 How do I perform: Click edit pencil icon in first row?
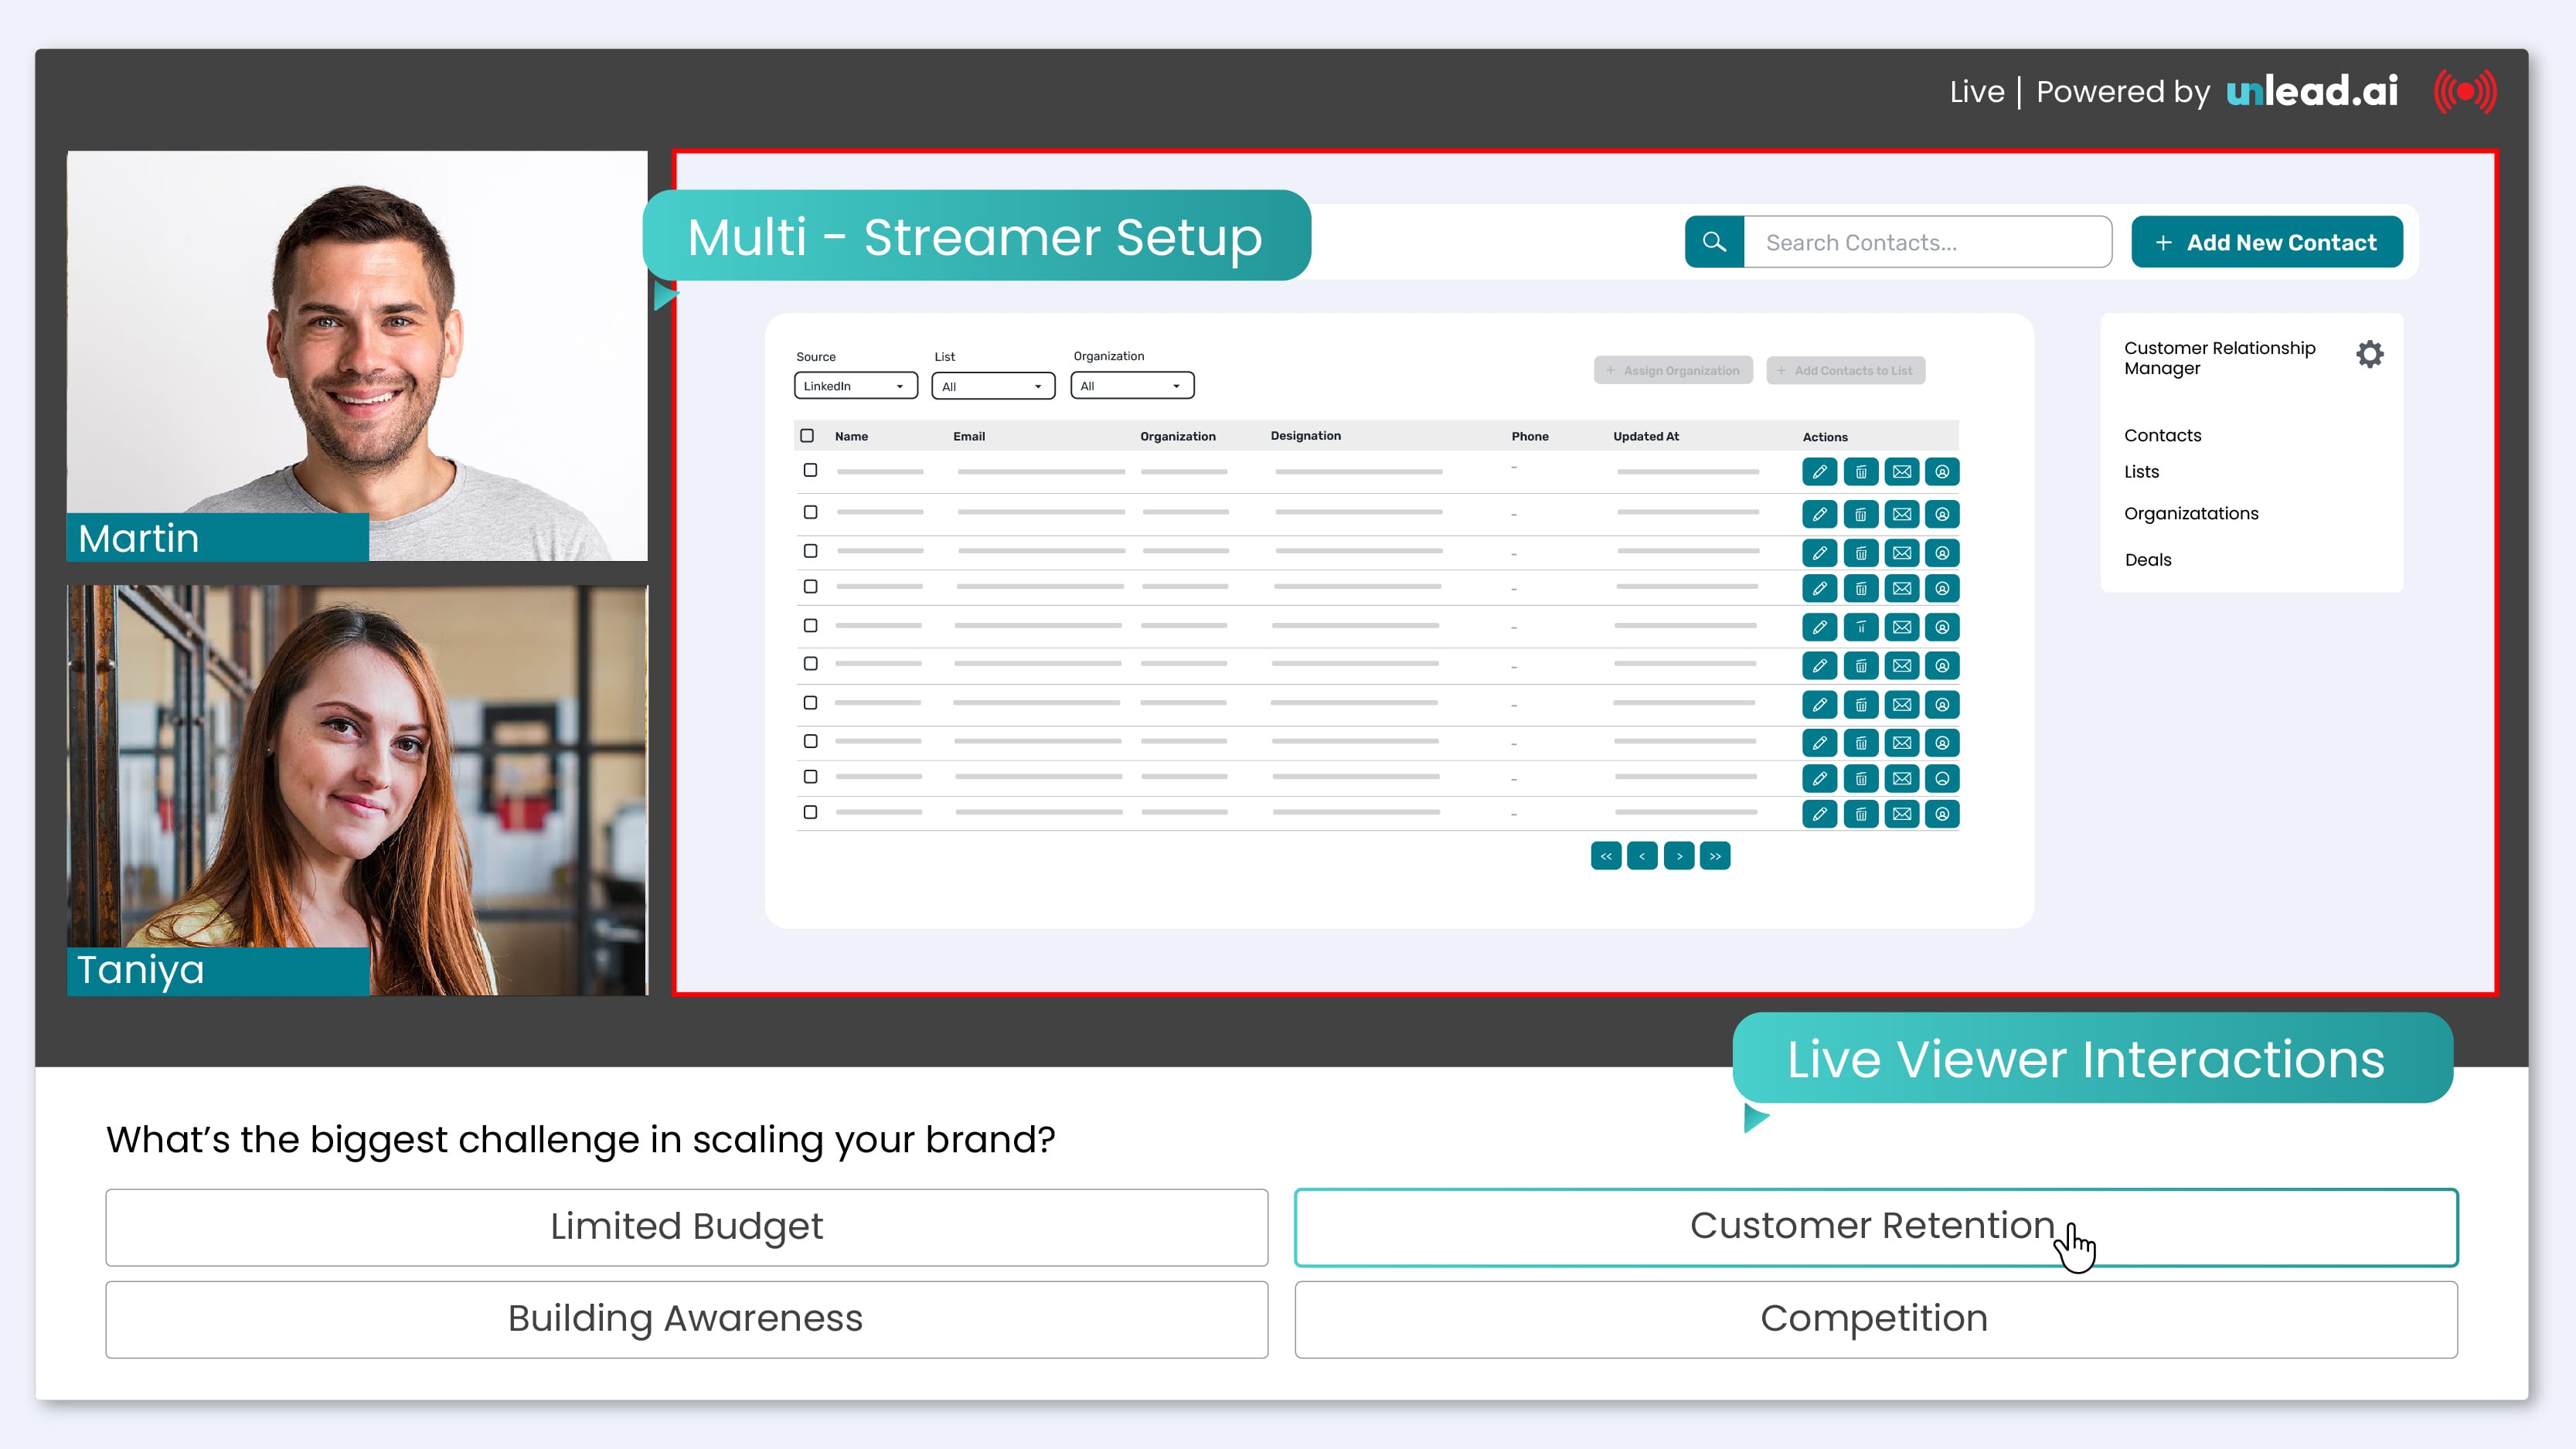[x=1819, y=472]
